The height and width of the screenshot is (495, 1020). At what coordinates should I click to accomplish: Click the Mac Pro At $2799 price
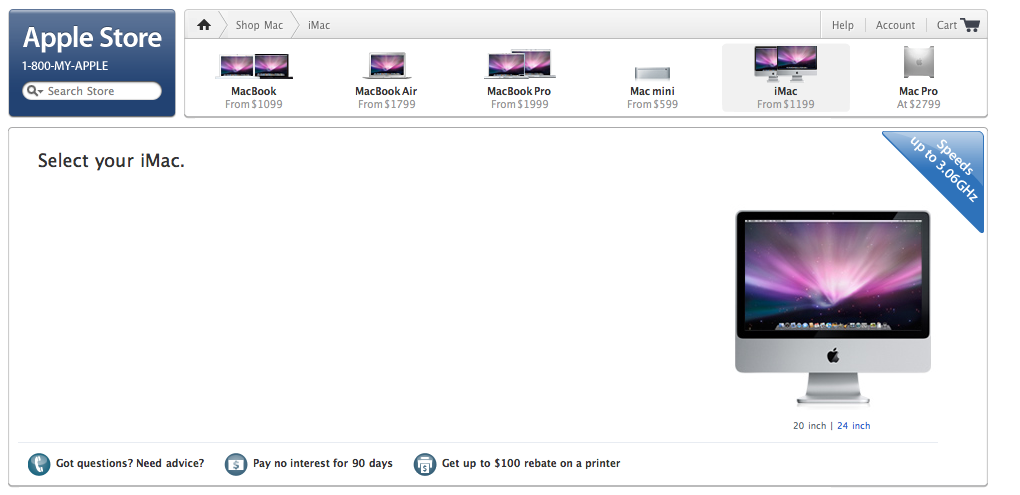[919, 104]
